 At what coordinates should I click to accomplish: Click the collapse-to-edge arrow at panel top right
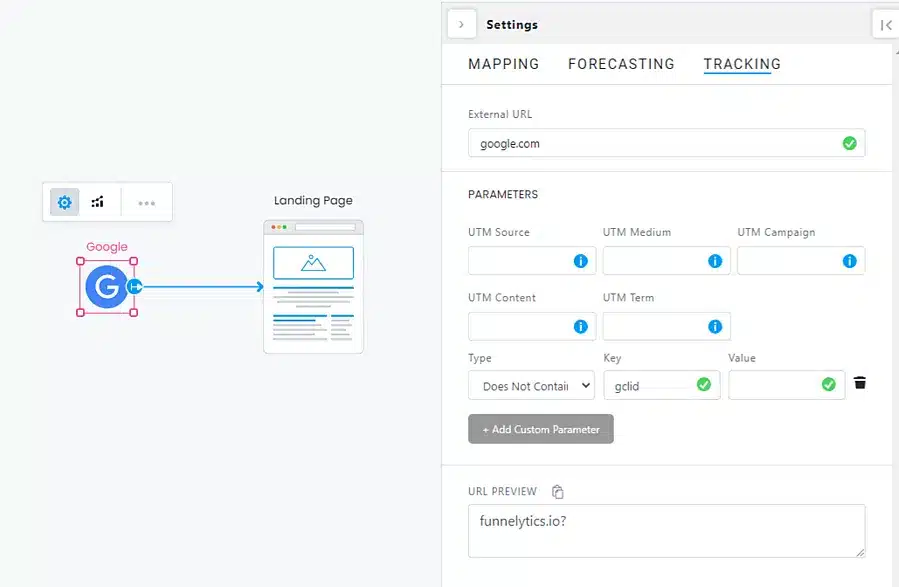tap(886, 25)
